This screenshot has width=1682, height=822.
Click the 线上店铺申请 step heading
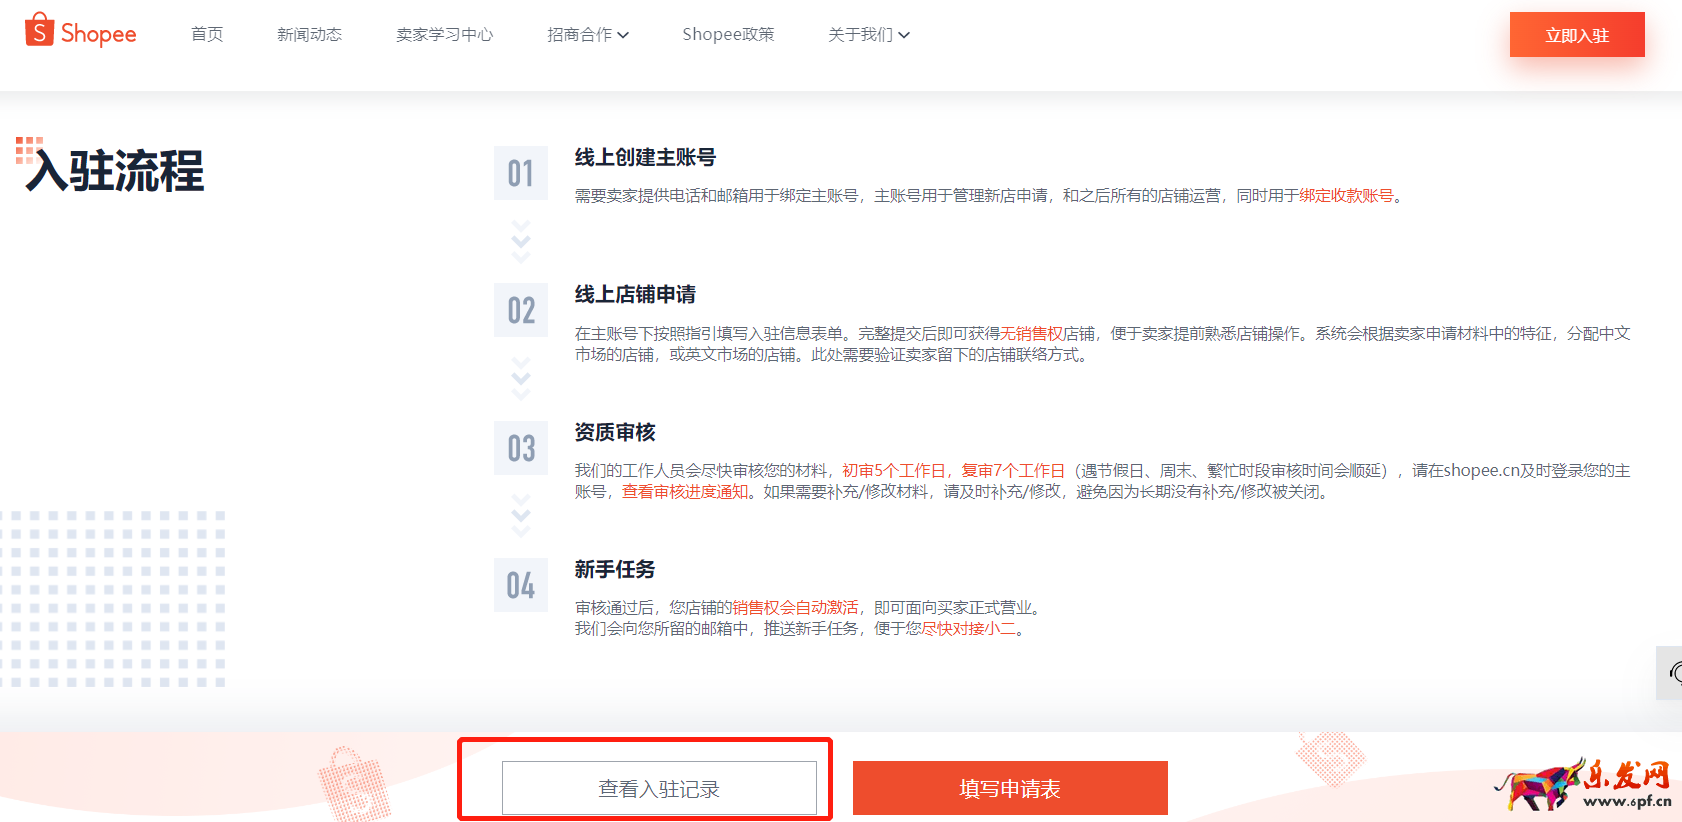point(635,294)
